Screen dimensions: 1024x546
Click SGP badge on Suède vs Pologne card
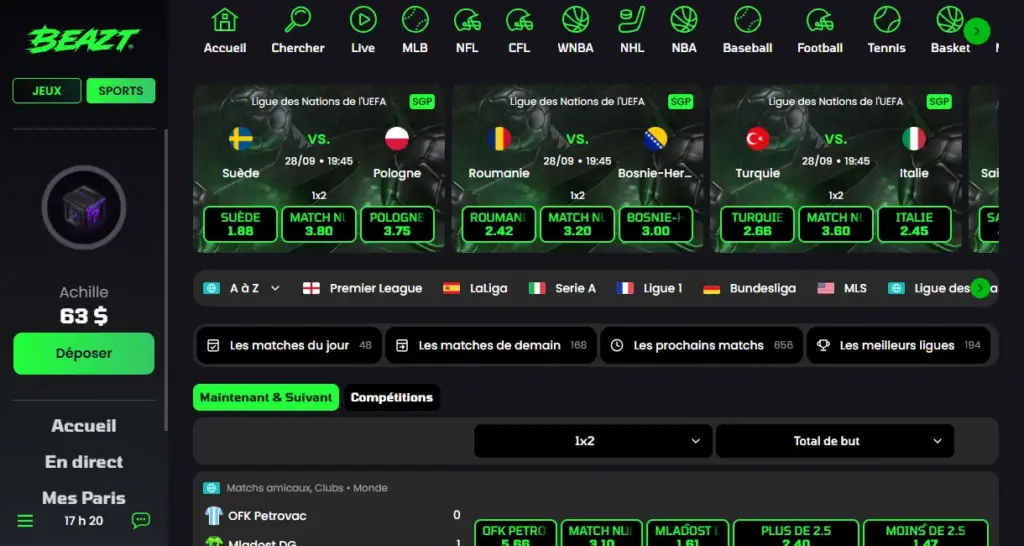click(x=422, y=101)
